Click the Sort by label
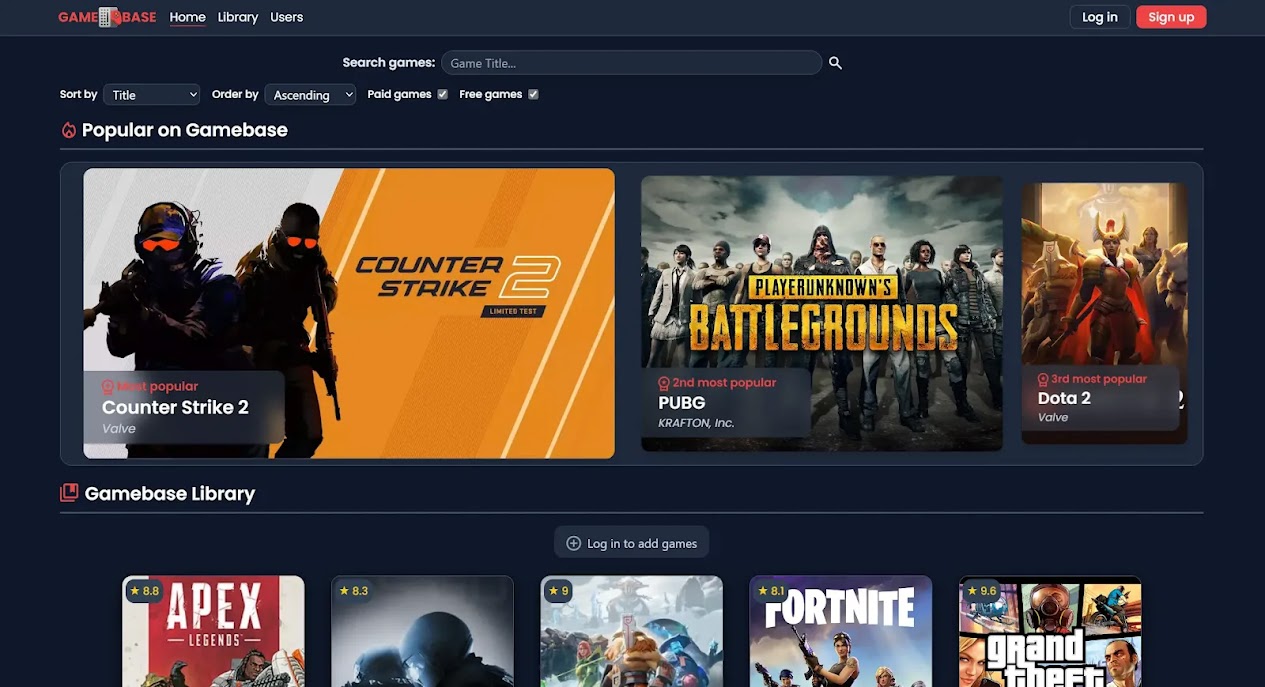The image size is (1265, 687). [78, 94]
